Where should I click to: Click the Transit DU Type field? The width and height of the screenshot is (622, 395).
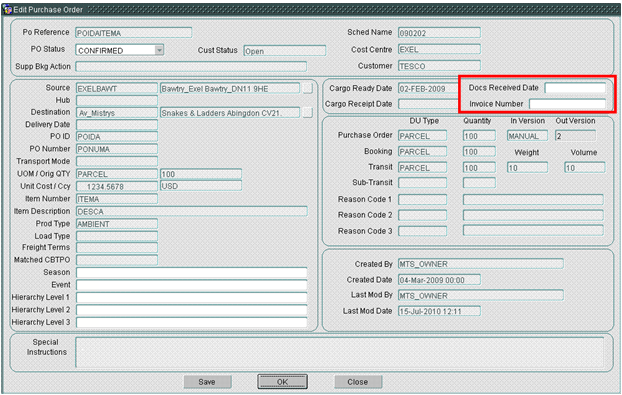pos(422,167)
